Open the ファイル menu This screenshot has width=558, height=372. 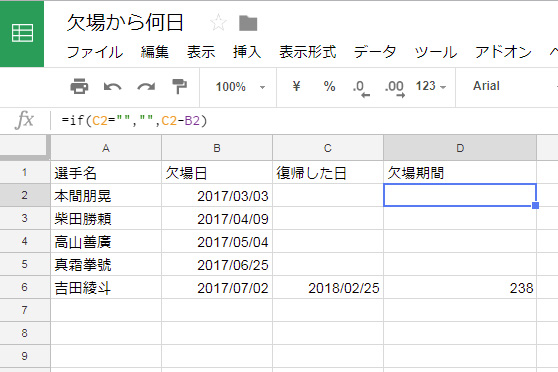(x=95, y=52)
